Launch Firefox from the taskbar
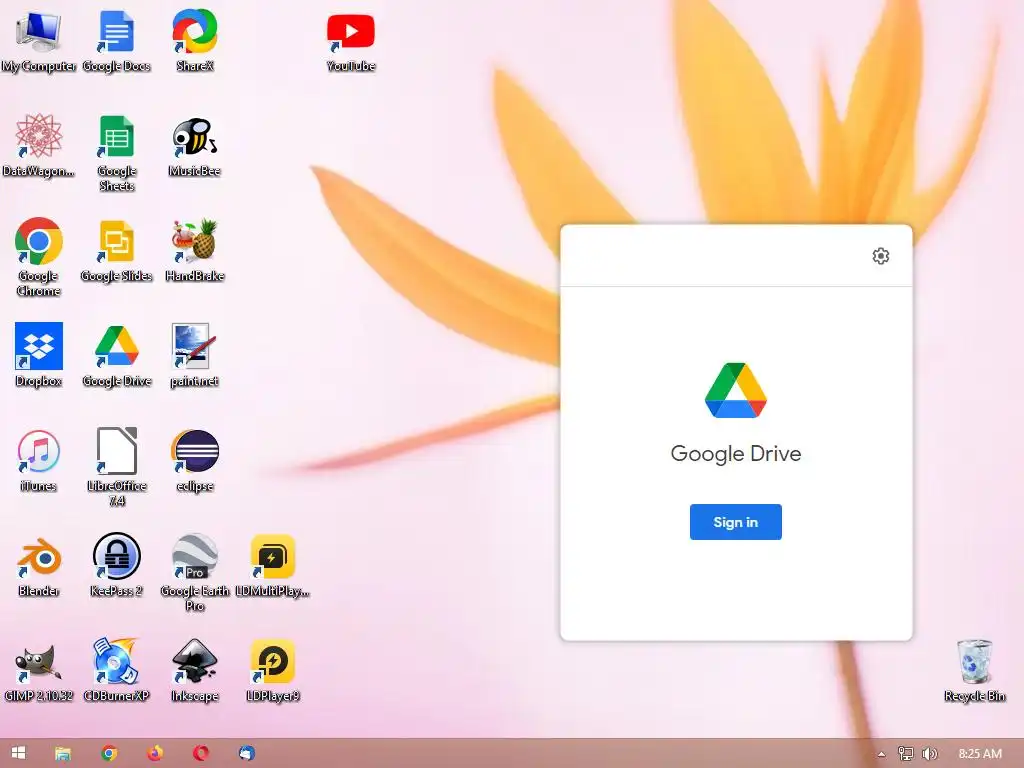The height and width of the screenshot is (768, 1024). pyautogui.click(x=155, y=753)
